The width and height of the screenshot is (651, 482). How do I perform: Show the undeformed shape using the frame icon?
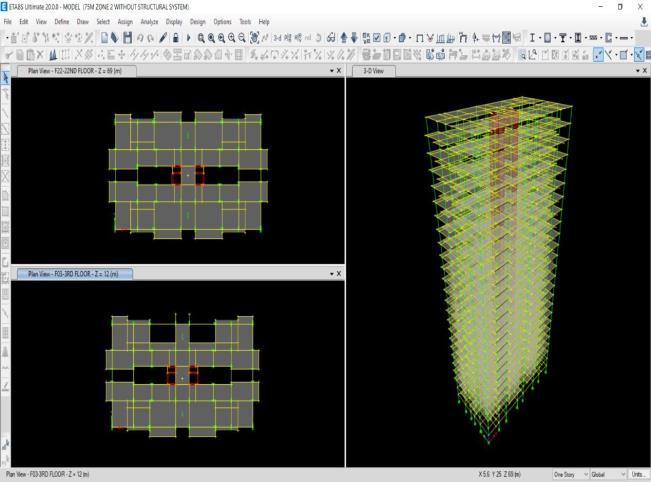pyautogui.click(x=419, y=38)
